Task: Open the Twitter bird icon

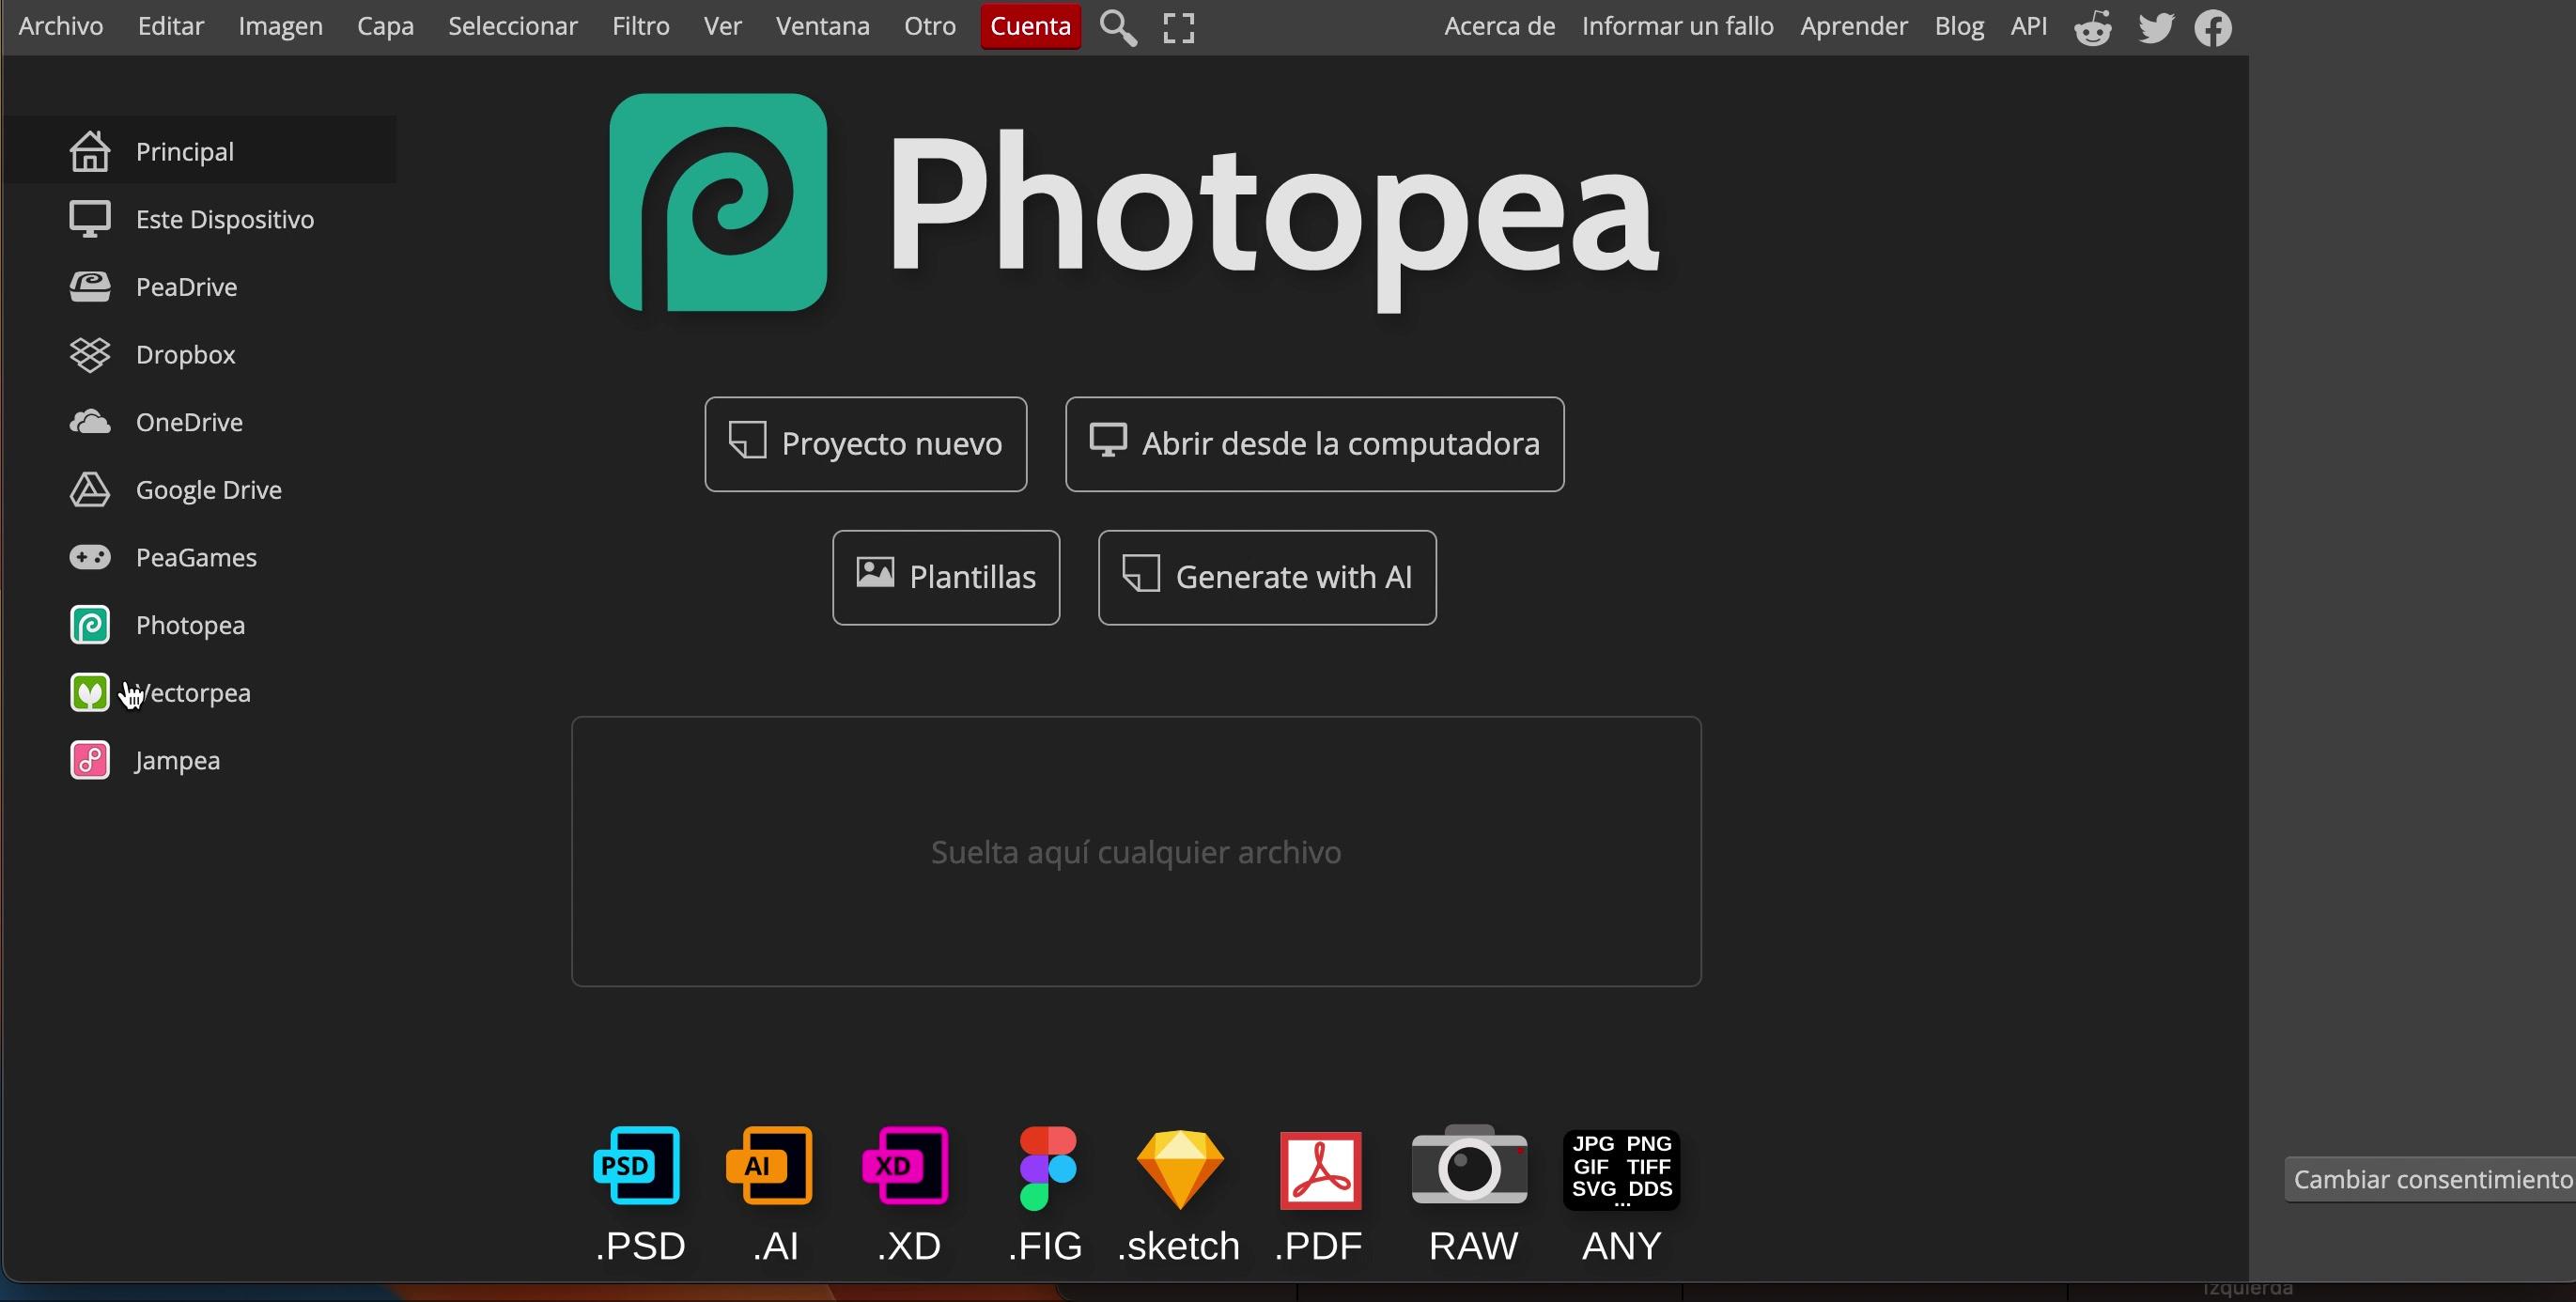Action: [2155, 28]
